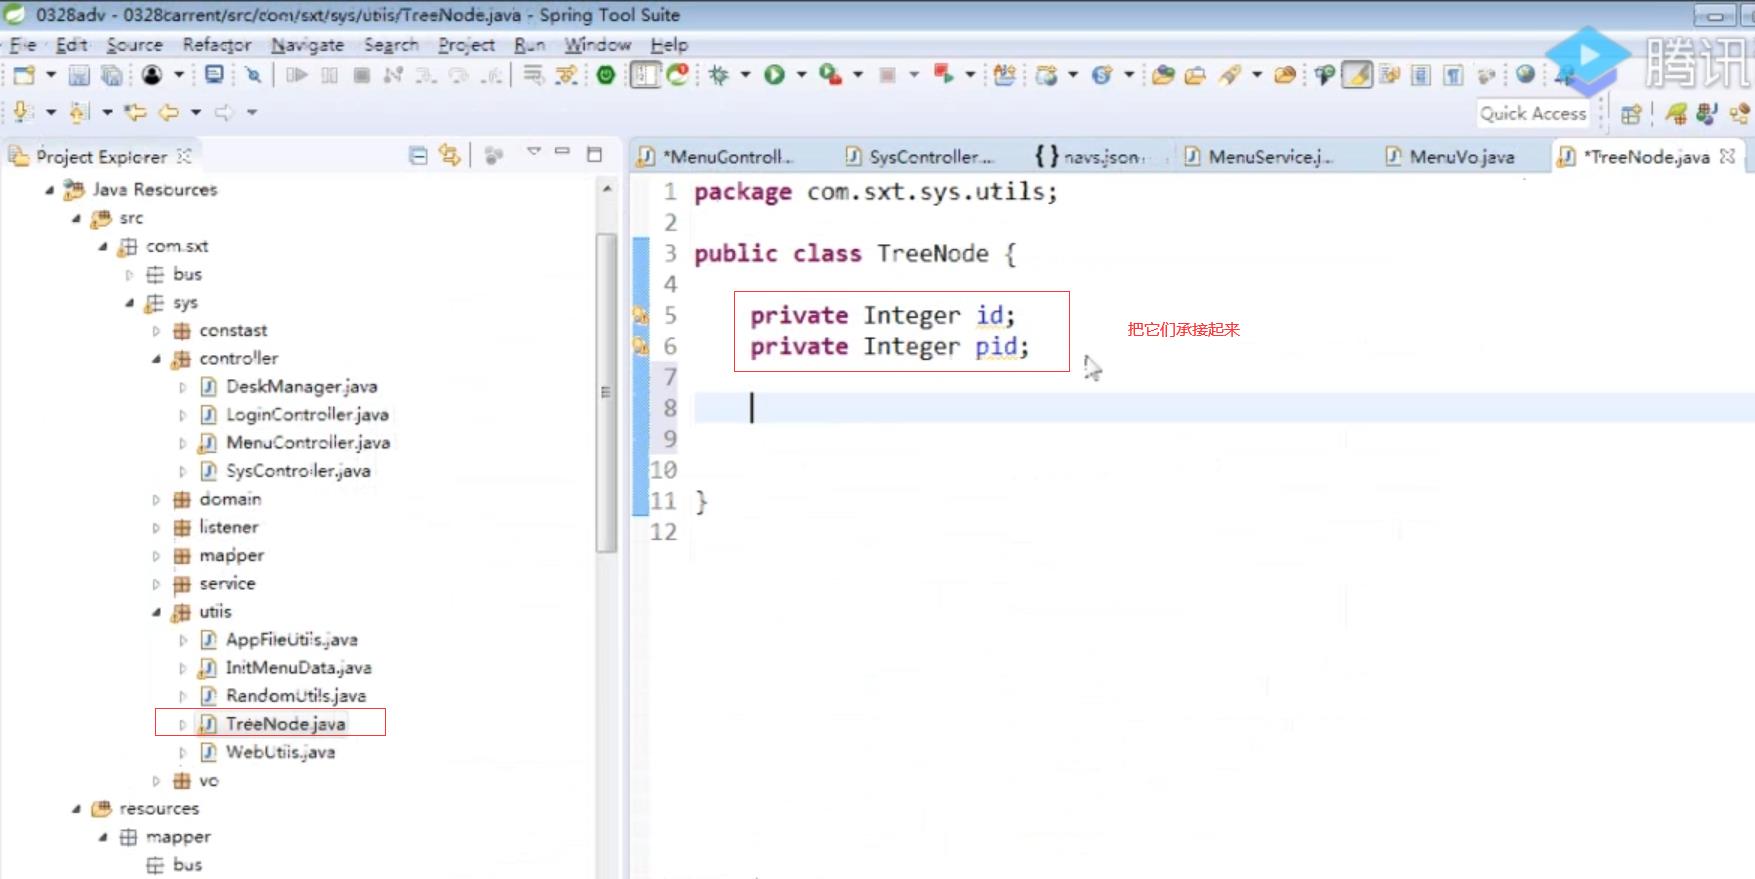Image resolution: width=1755 pixels, height=879 pixels.
Task: Toggle Link with Editor in Project Explorer
Action: click(450, 155)
